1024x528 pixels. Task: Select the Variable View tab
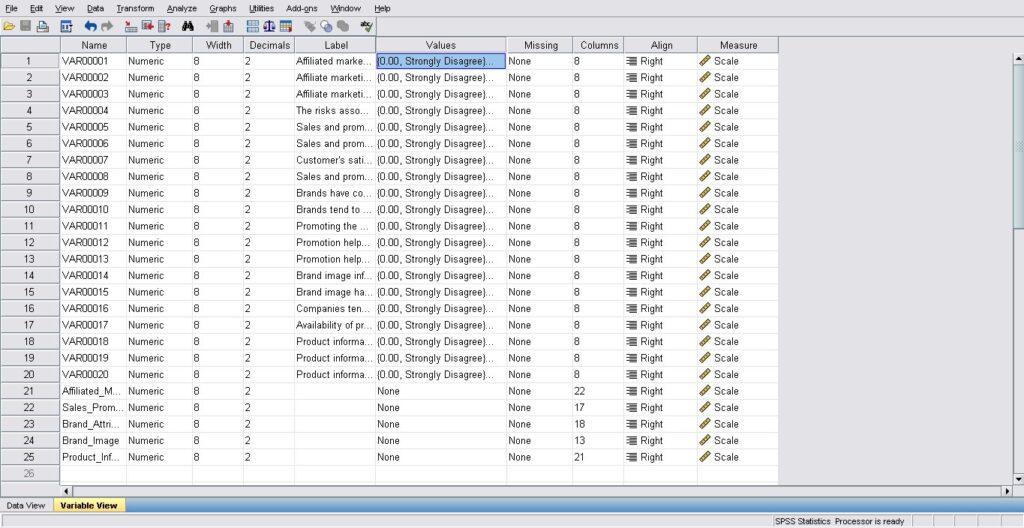click(x=89, y=506)
